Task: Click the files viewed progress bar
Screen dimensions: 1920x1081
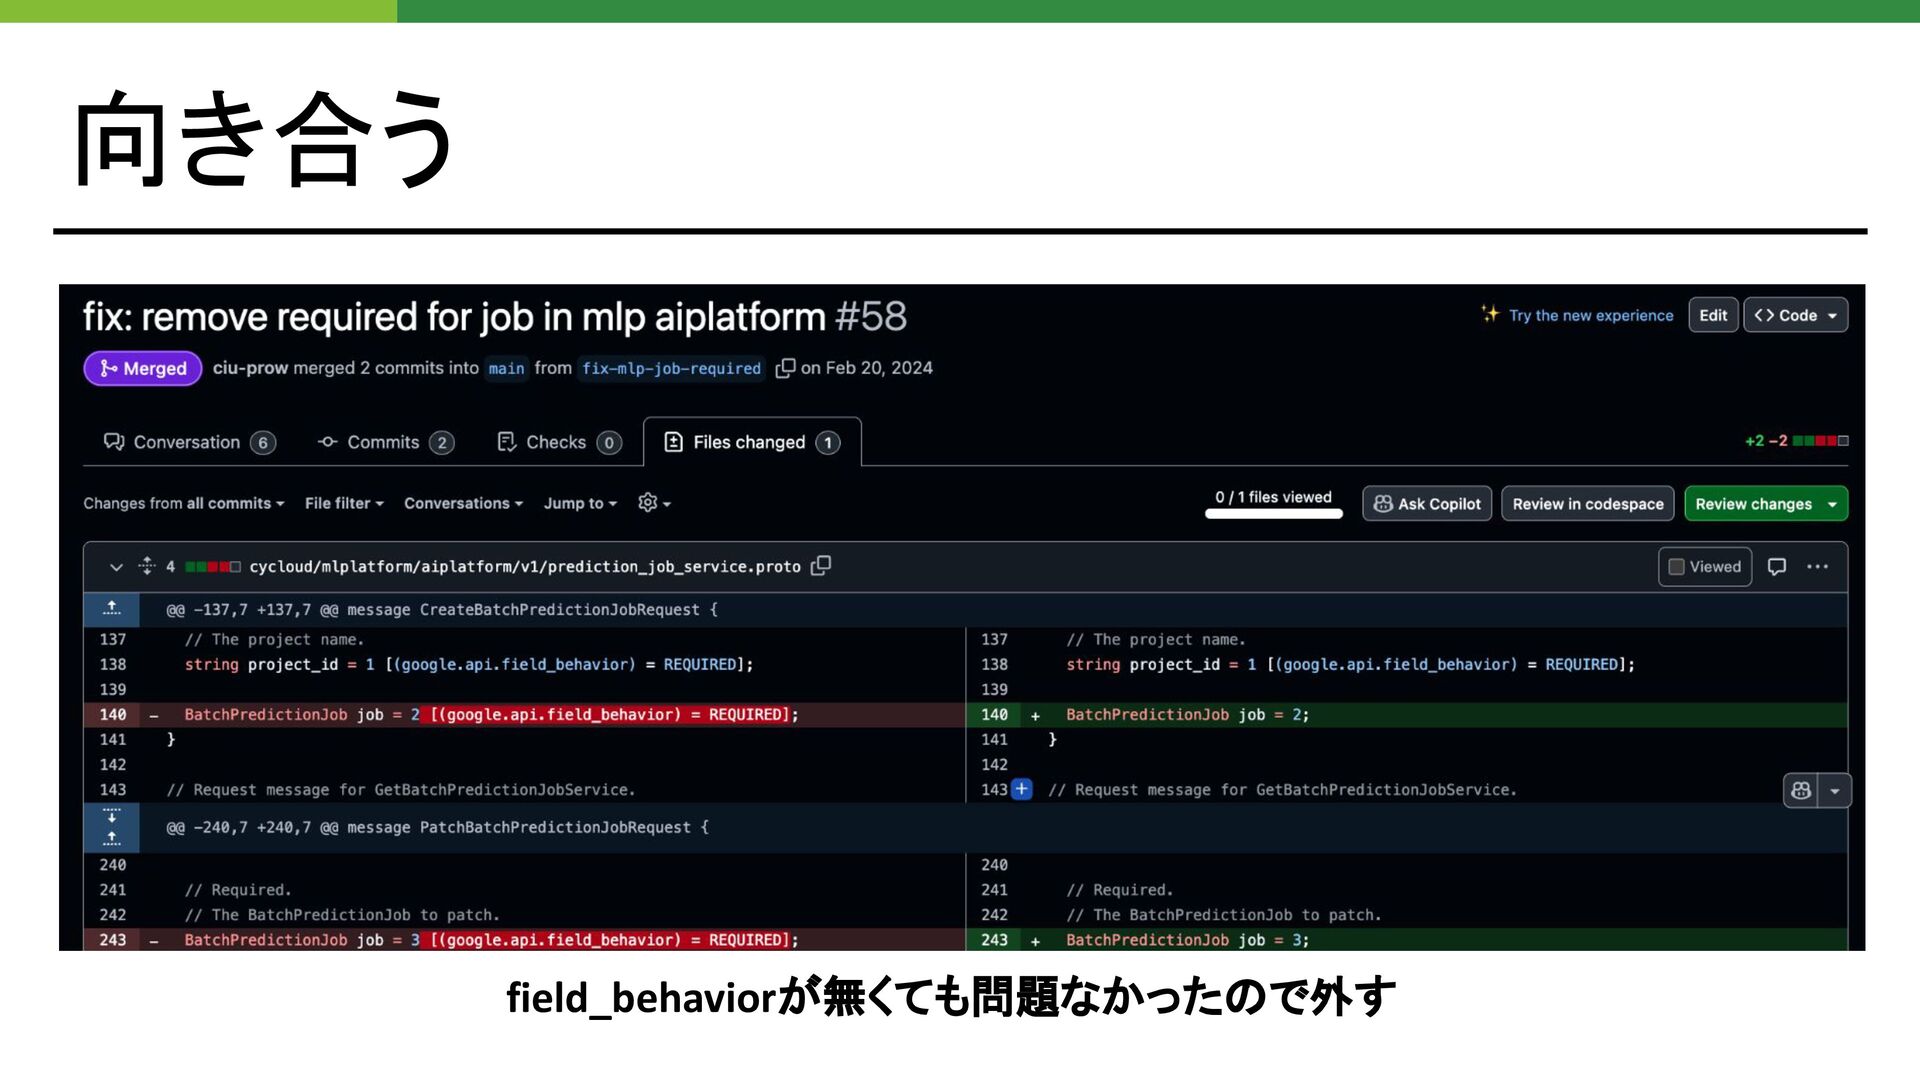Action: click(1273, 514)
